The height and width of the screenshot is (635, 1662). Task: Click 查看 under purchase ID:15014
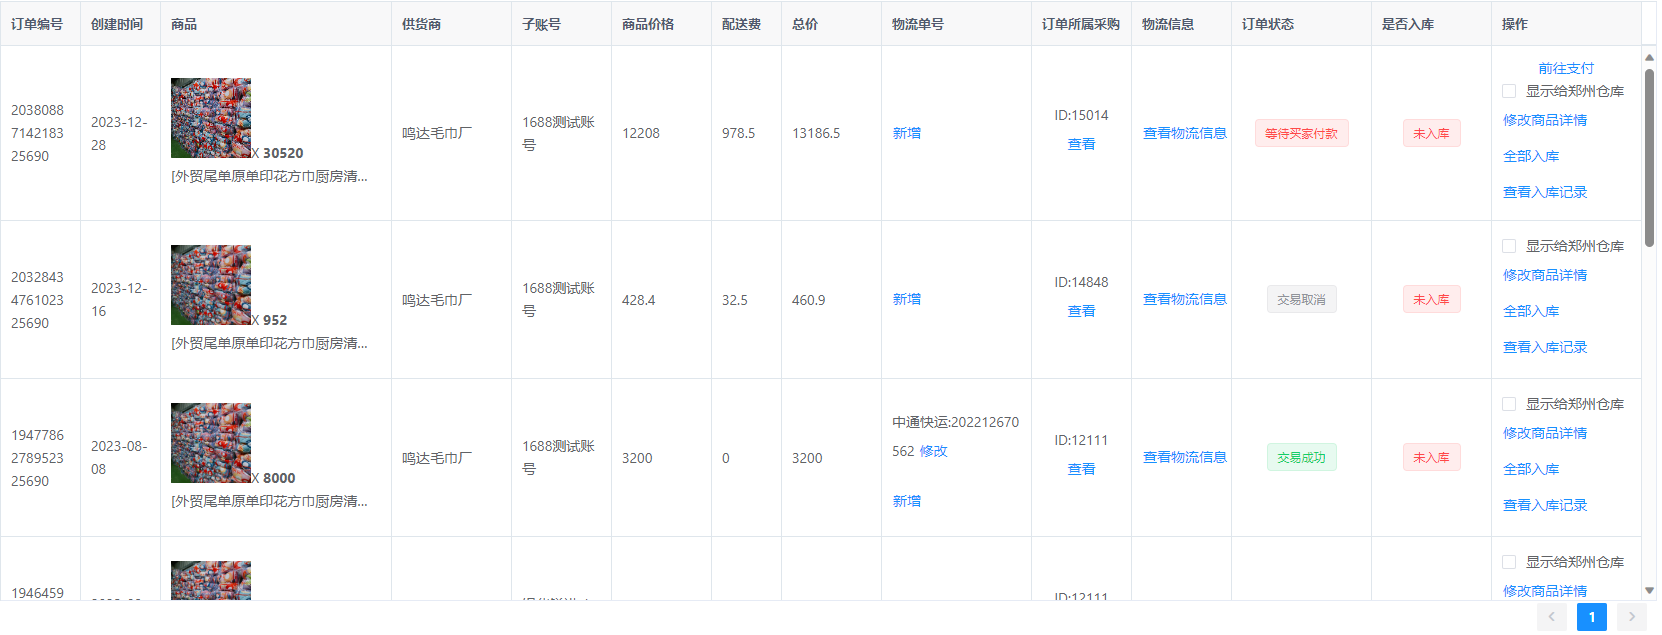pos(1081,144)
